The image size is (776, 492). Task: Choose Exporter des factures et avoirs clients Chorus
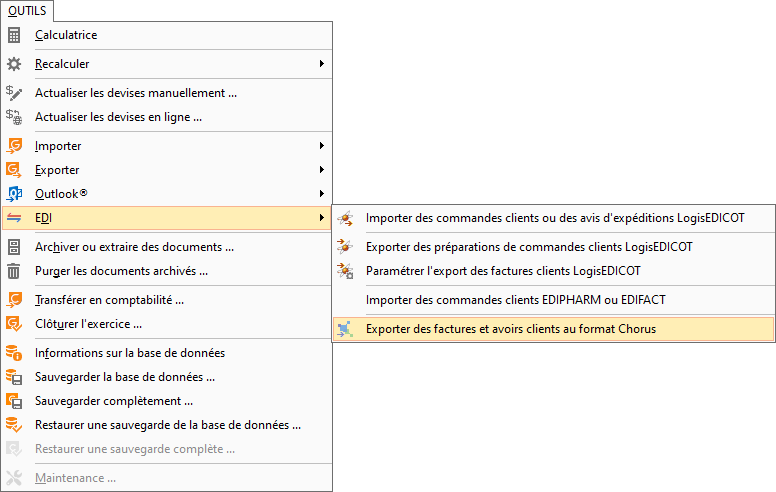pos(553,329)
